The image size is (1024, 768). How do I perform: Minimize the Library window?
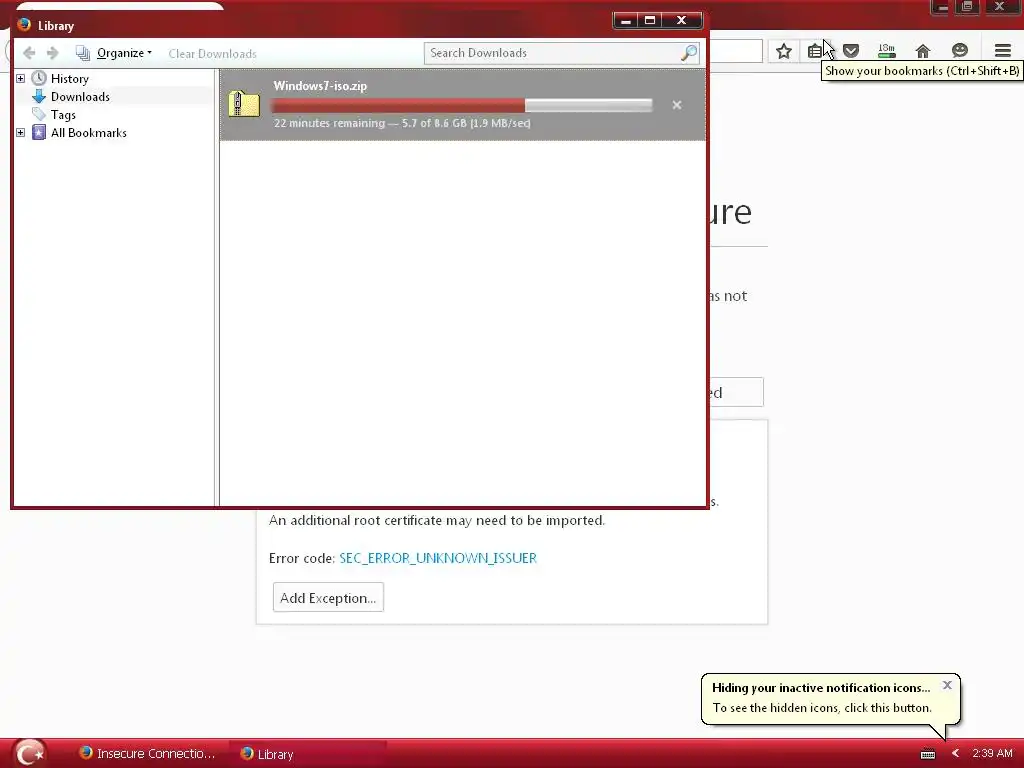pyautogui.click(x=626, y=20)
